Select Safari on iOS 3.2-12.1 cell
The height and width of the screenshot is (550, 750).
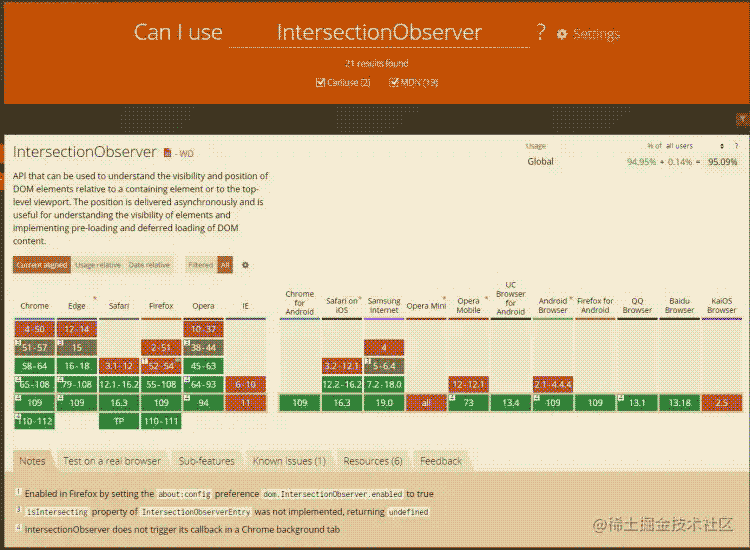click(342, 366)
